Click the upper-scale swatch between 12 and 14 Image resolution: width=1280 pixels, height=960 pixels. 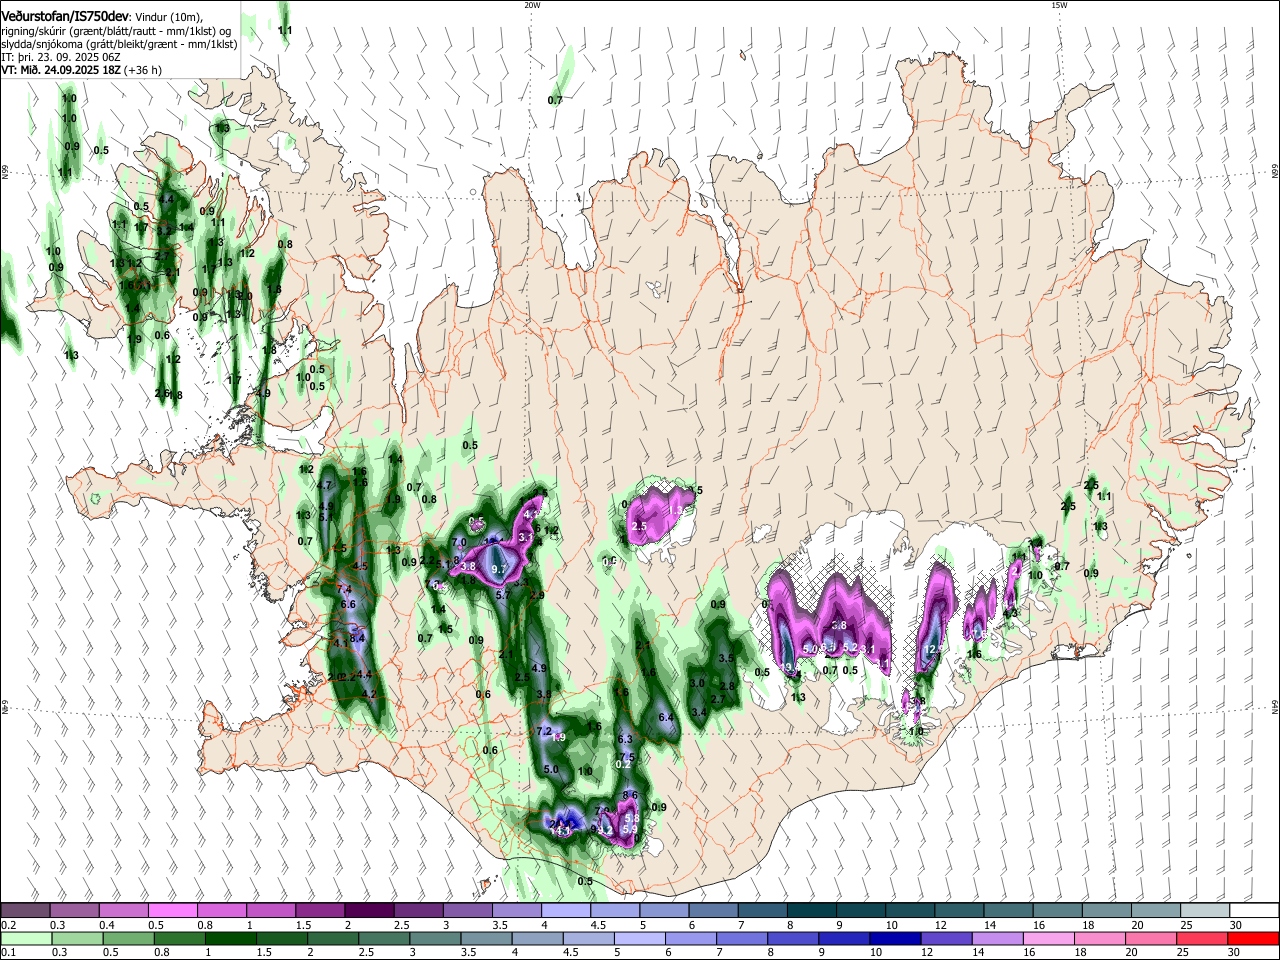[958, 911]
